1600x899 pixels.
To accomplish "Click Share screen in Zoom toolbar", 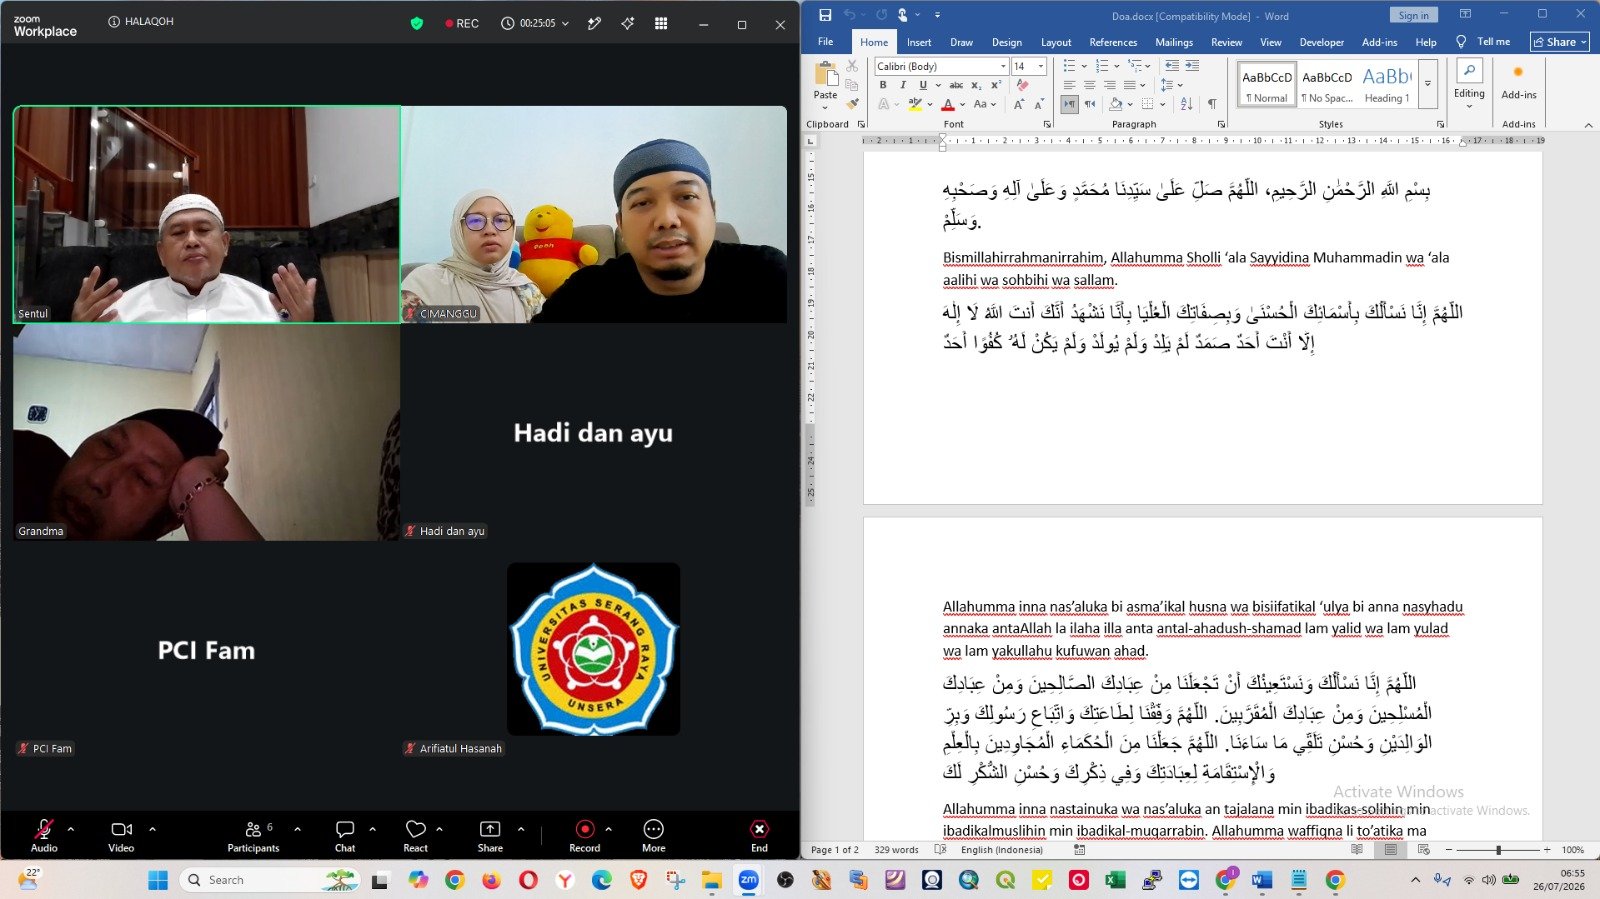I will pos(490,835).
